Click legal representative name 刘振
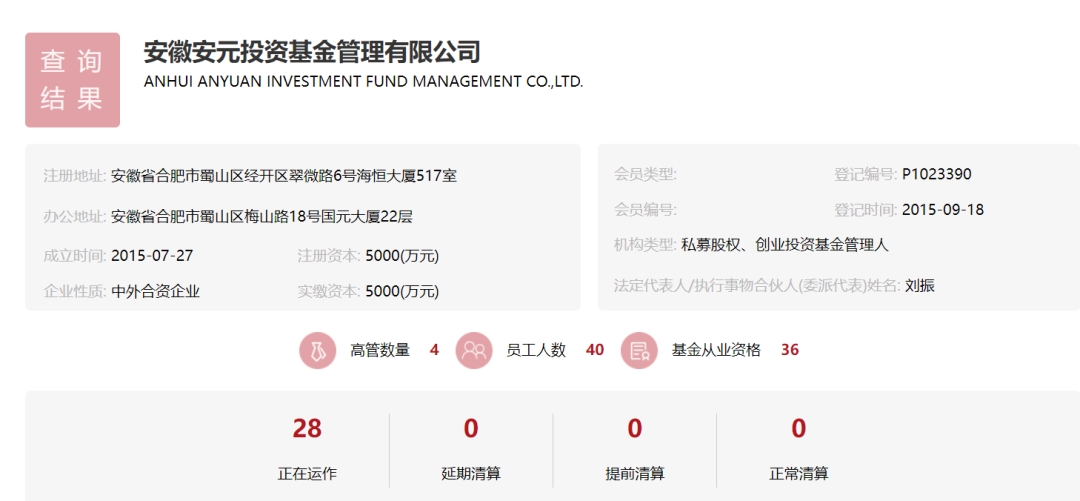This screenshot has width=1080, height=501. click(x=920, y=285)
